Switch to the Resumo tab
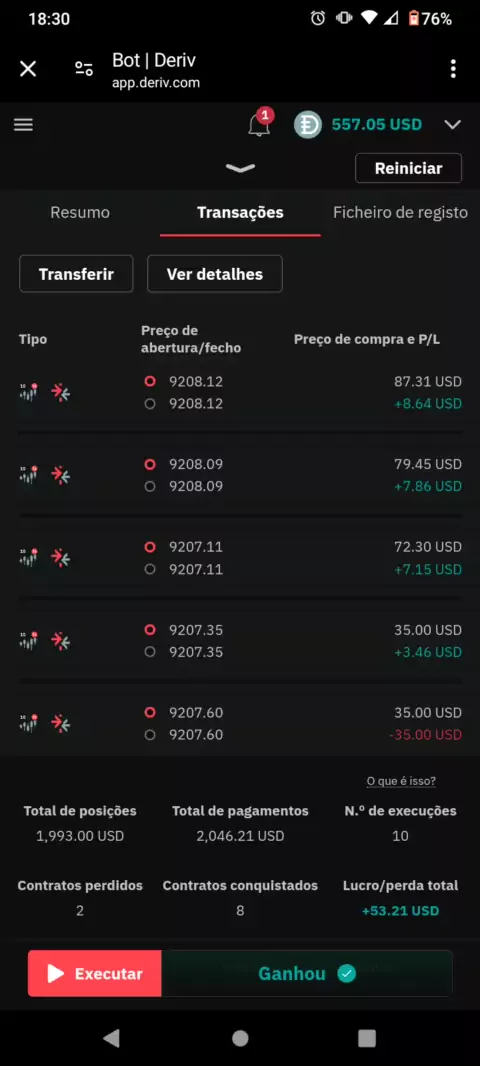This screenshot has width=480, height=1066. click(x=80, y=213)
